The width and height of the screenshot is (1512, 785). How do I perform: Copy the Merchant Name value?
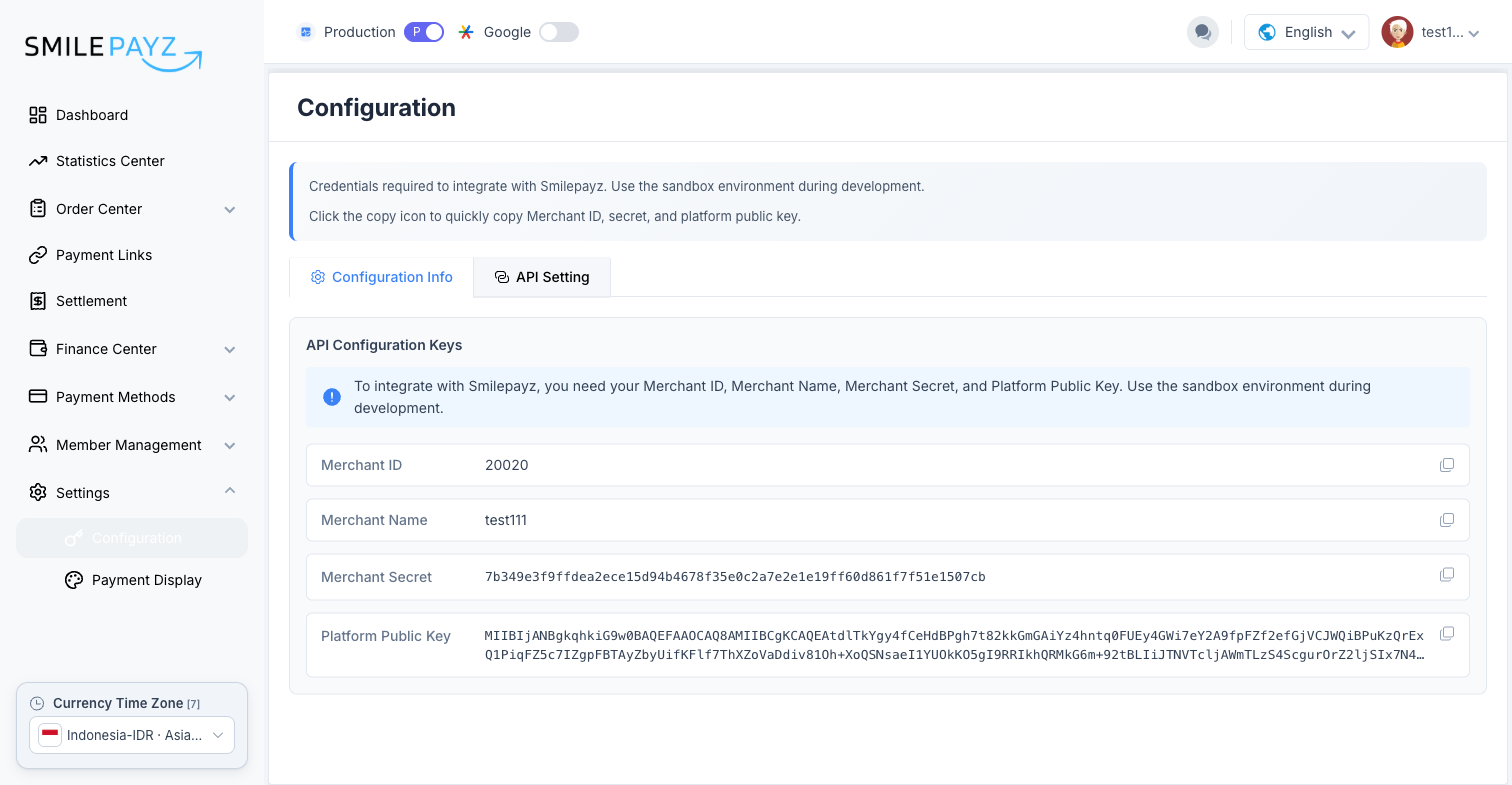[1447, 520]
